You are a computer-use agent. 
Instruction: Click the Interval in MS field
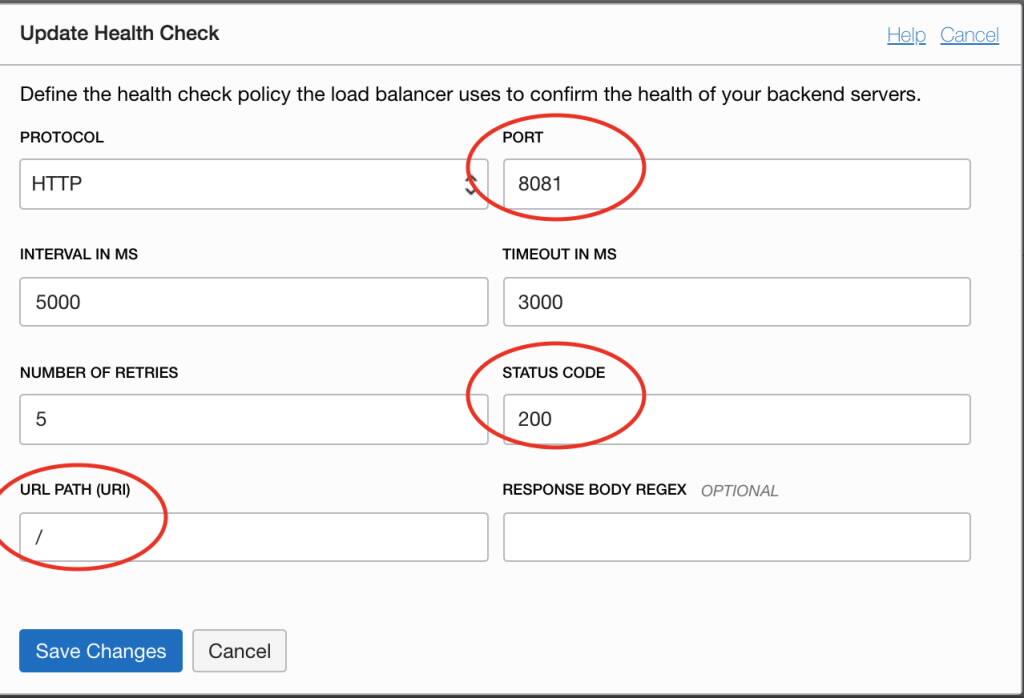[253, 301]
